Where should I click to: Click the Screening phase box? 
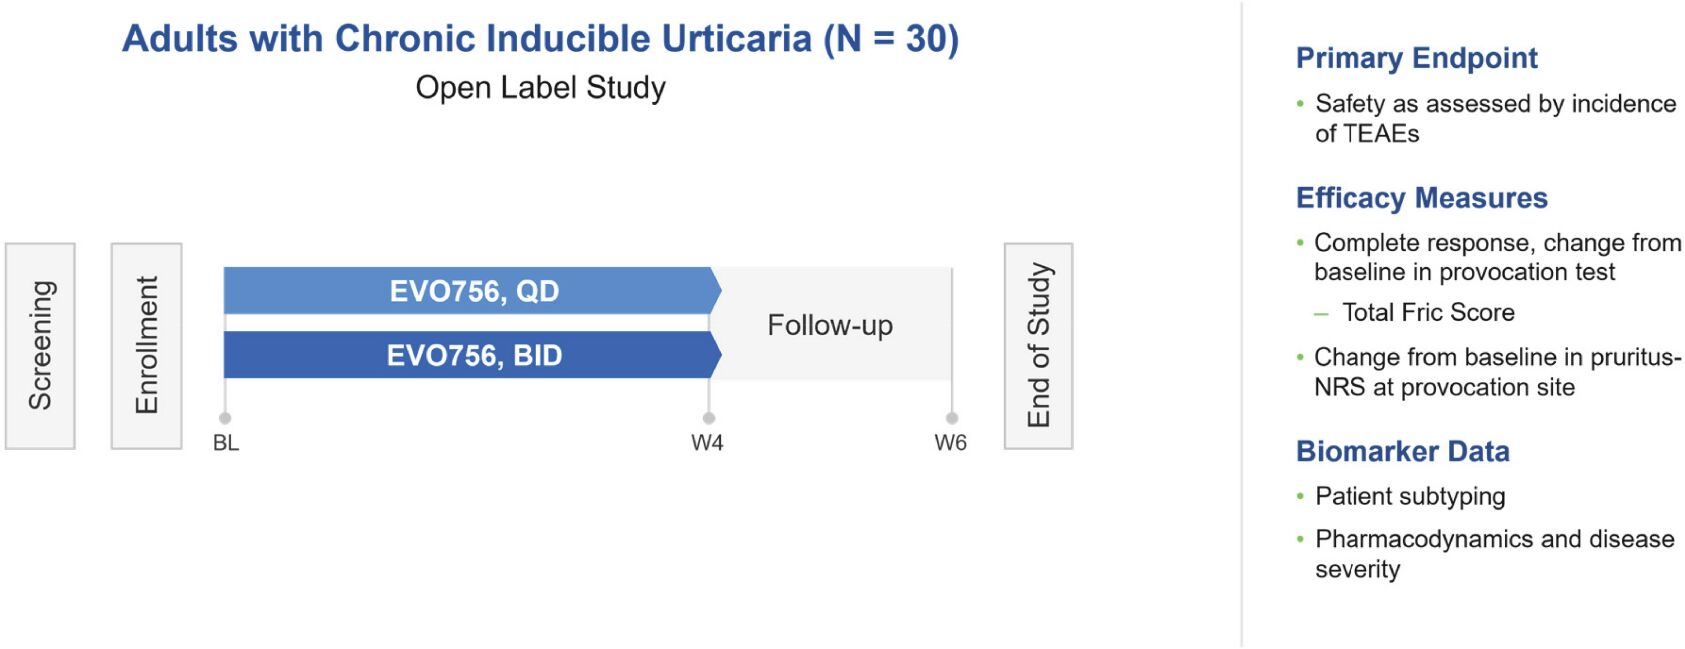tap(40, 345)
